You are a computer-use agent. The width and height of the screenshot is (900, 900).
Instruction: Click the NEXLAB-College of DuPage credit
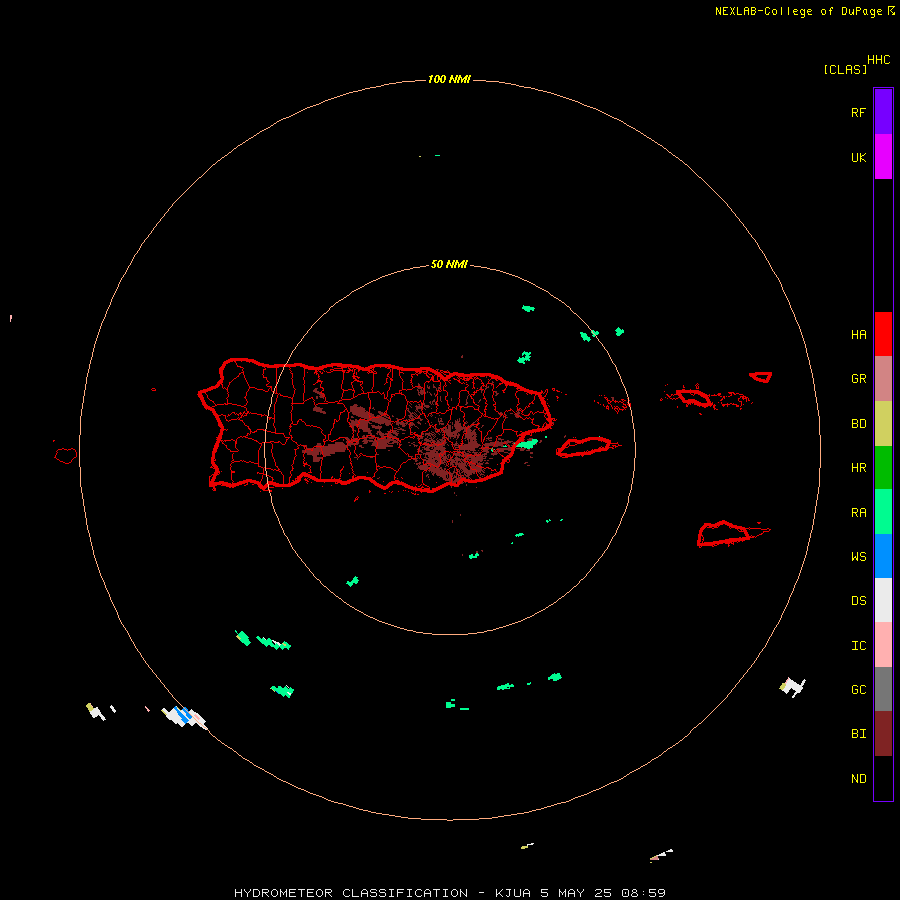pyautogui.click(x=798, y=11)
